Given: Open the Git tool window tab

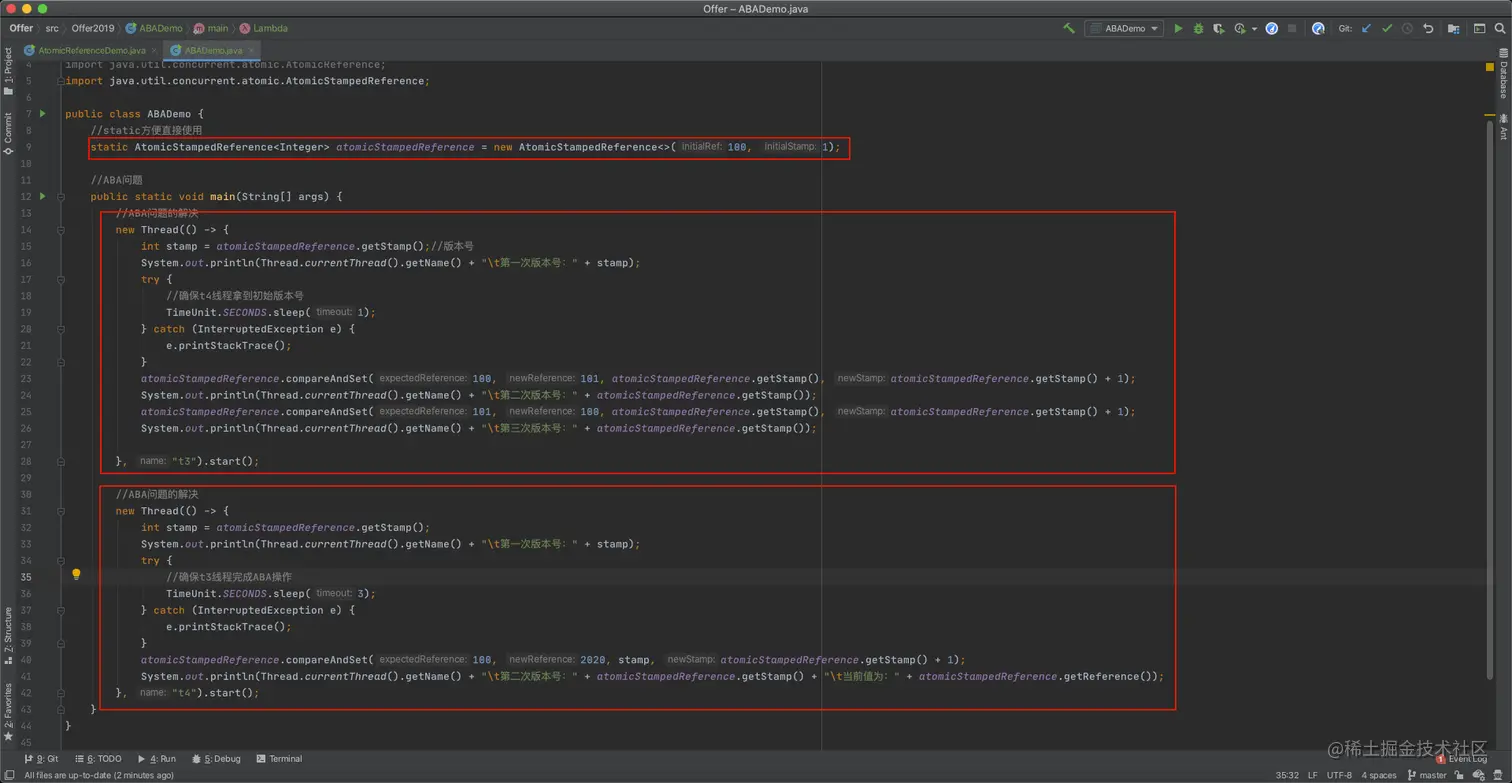Looking at the screenshot, I should [41, 759].
